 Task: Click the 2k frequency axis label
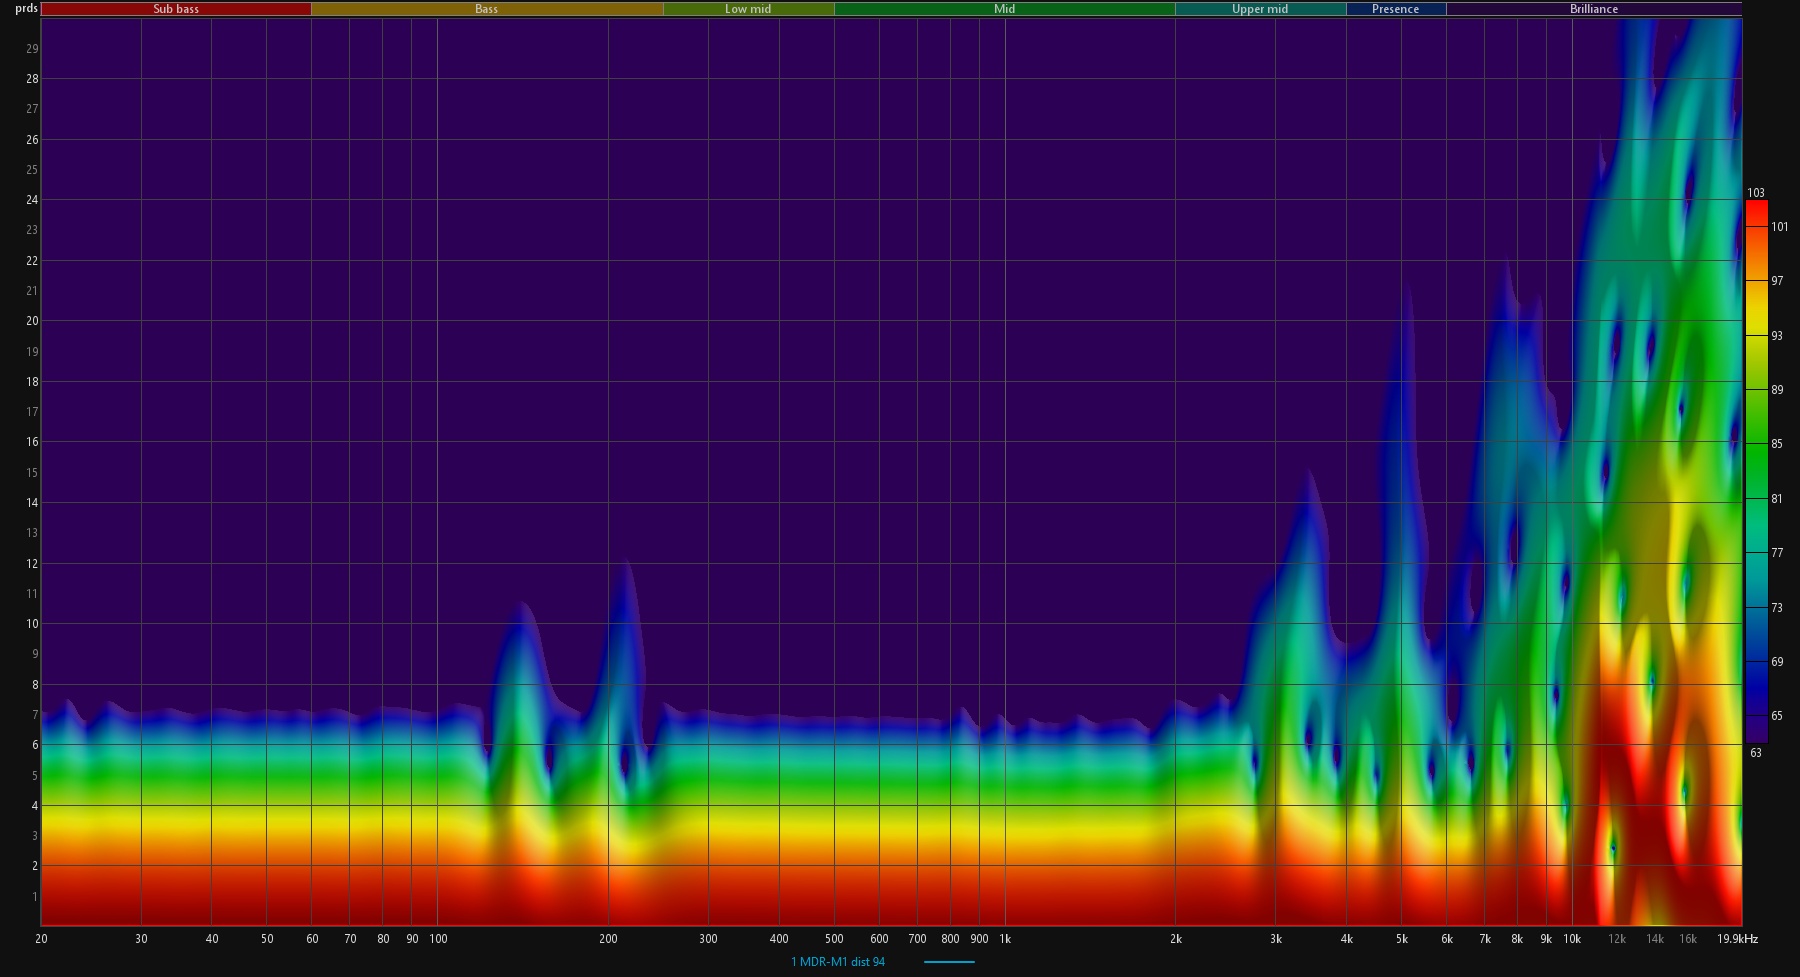click(x=1175, y=939)
